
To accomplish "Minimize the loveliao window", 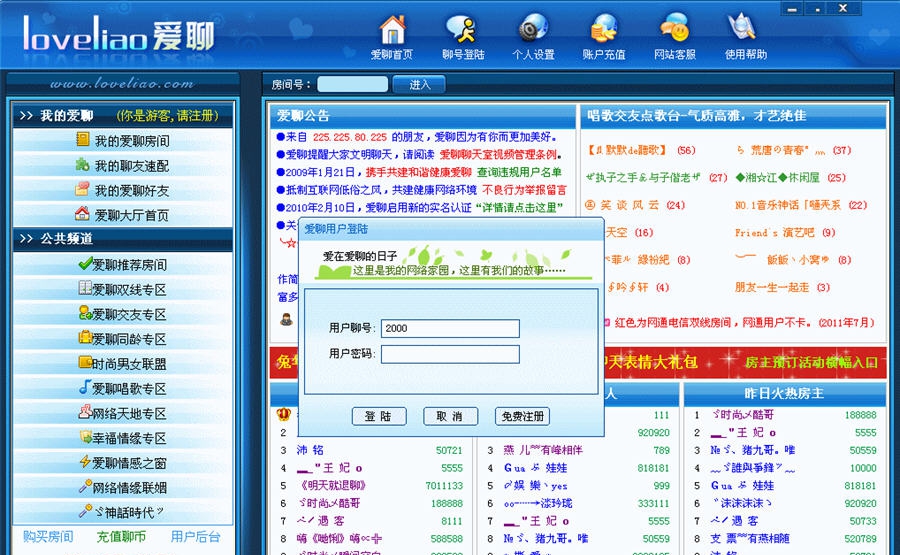I will click(792, 9).
